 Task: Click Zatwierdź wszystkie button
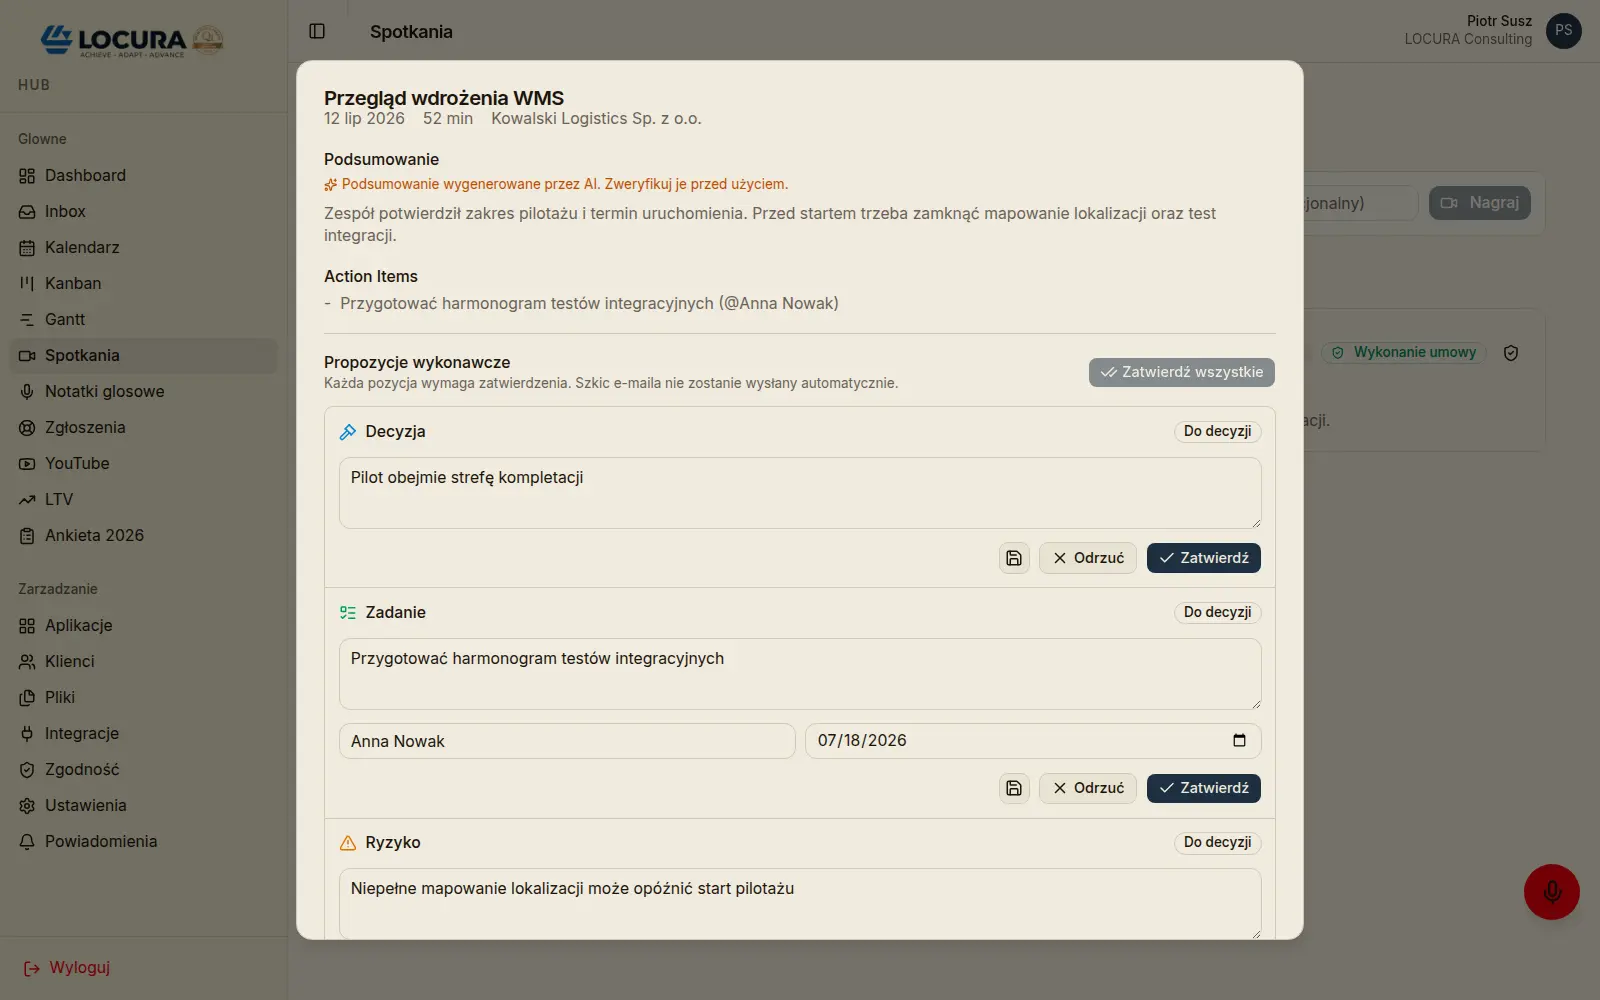tap(1181, 372)
